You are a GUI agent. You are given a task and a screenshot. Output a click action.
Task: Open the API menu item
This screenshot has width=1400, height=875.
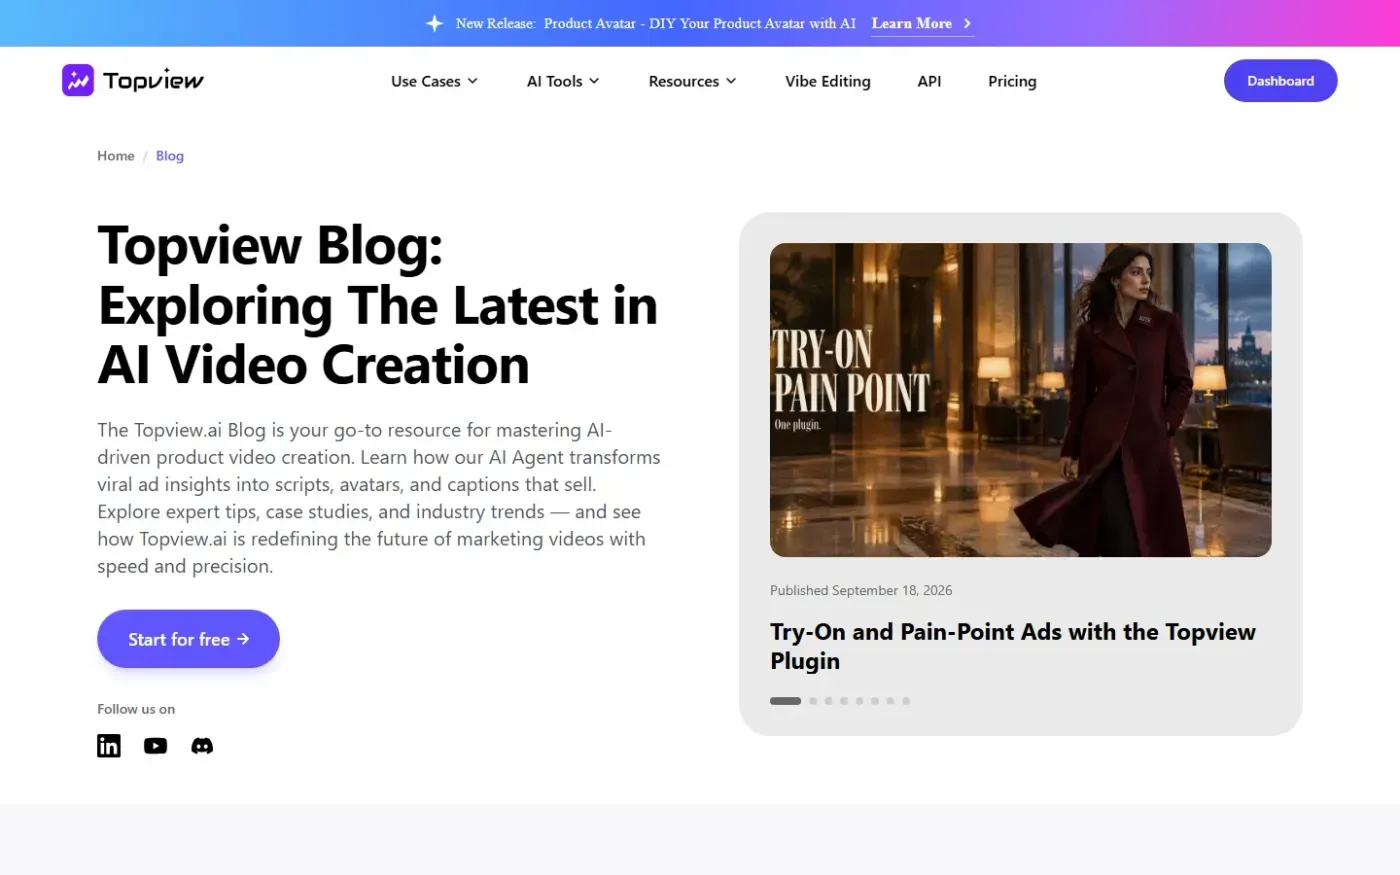(929, 81)
